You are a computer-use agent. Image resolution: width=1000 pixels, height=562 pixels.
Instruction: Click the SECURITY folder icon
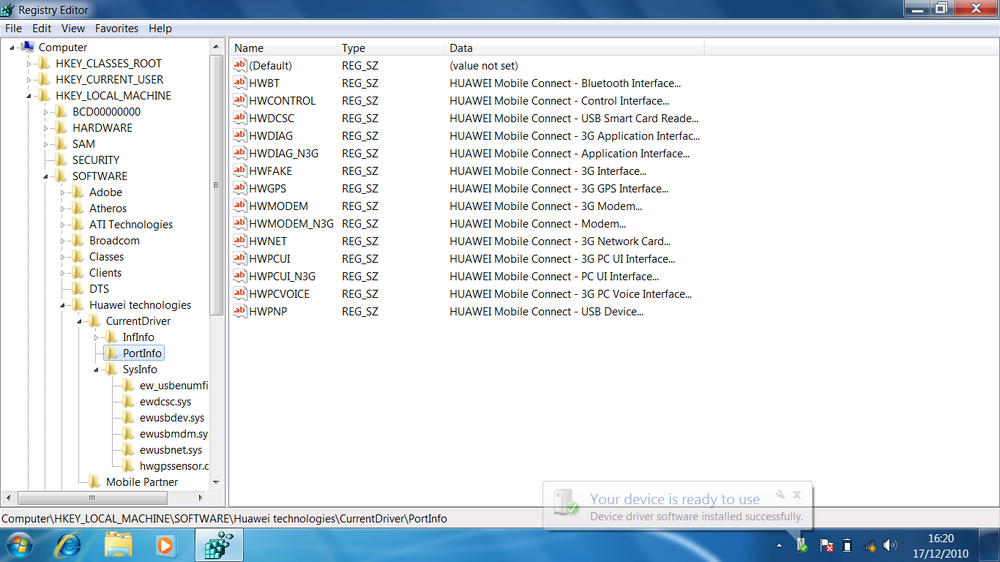(x=61, y=159)
